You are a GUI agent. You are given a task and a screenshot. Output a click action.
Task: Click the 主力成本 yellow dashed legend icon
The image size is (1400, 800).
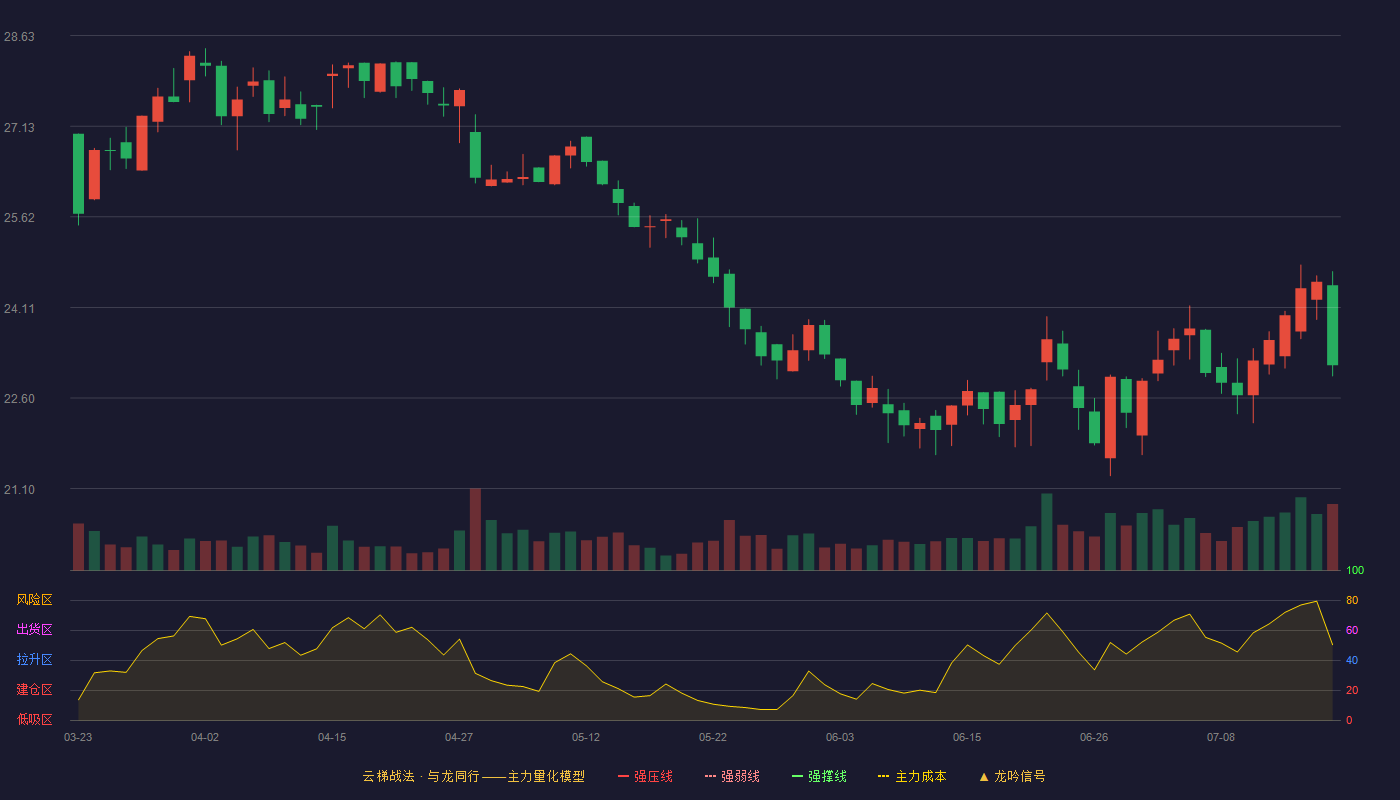tap(884, 776)
